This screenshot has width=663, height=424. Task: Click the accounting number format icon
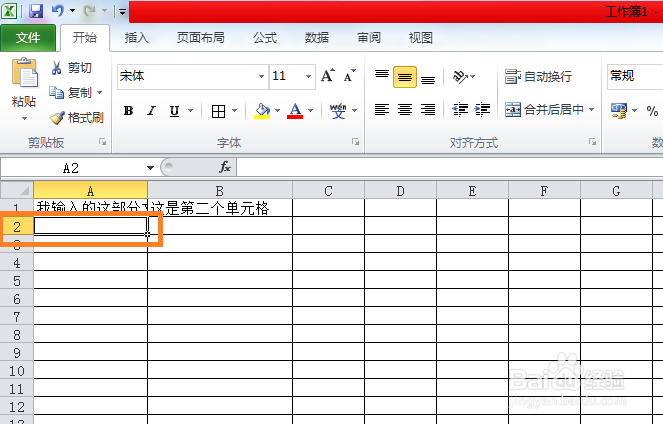pyautogui.click(x=619, y=111)
